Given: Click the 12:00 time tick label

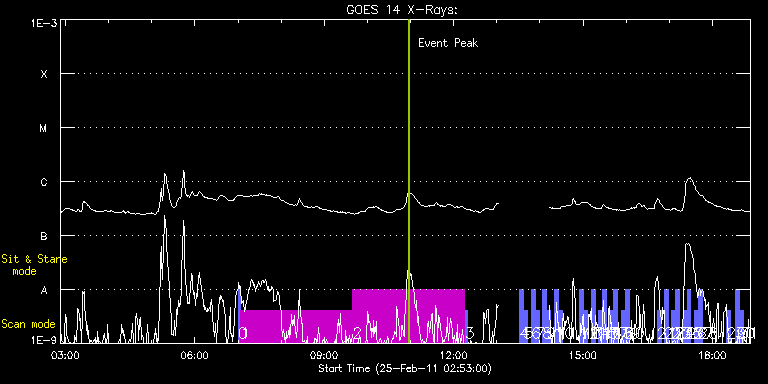Looking at the screenshot, I should [454, 355].
